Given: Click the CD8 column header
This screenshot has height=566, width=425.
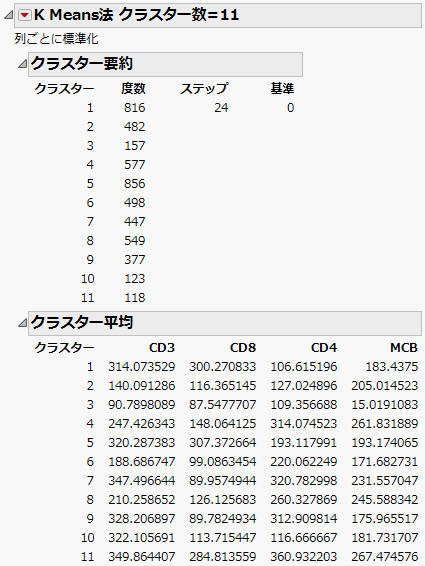Looking at the screenshot, I should coord(243,348).
